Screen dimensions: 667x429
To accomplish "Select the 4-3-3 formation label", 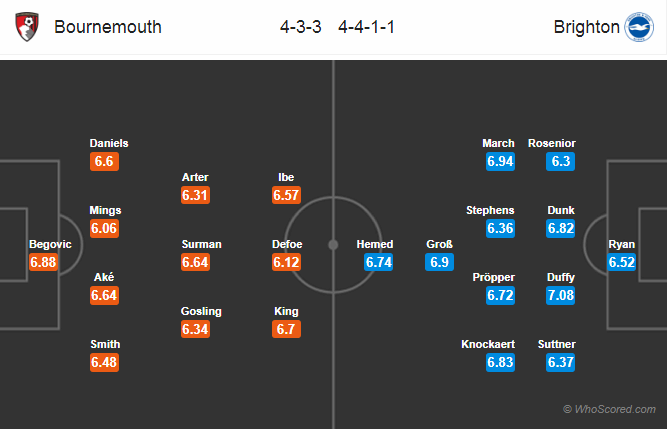I will click(x=300, y=27).
